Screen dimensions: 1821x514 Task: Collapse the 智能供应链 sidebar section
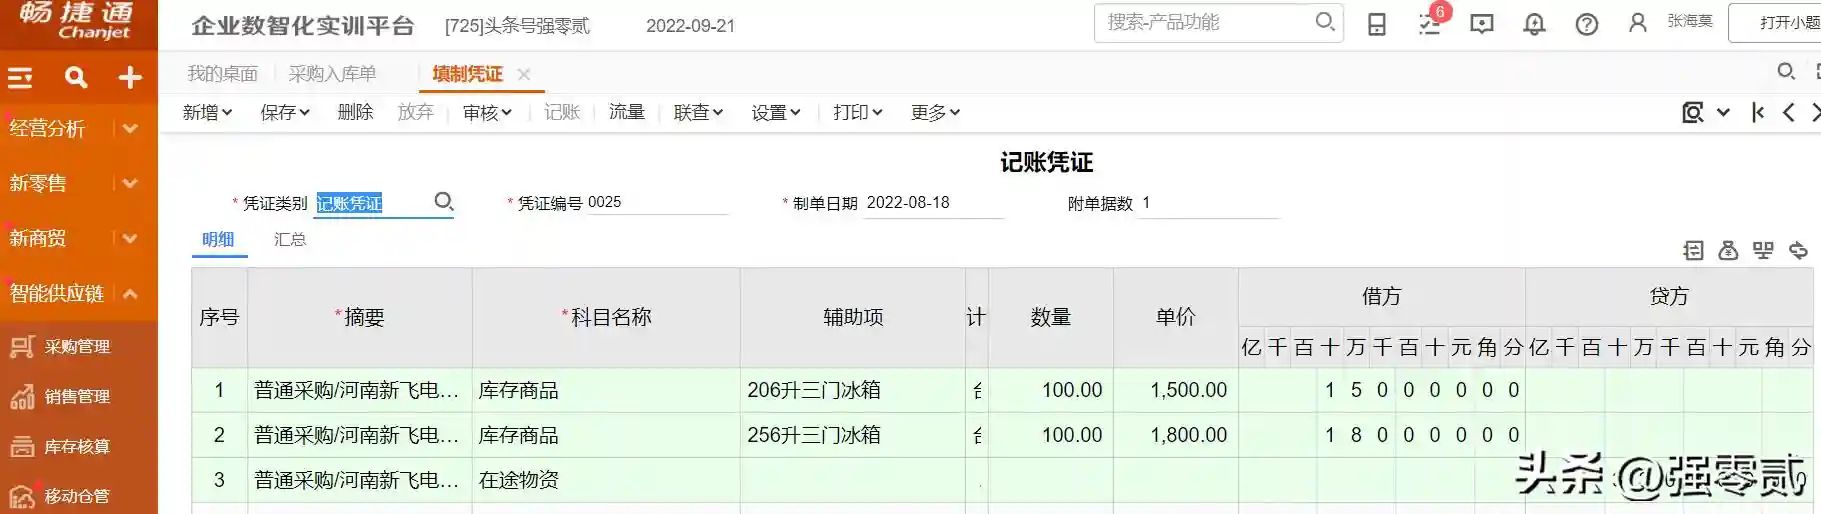(130, 293)
